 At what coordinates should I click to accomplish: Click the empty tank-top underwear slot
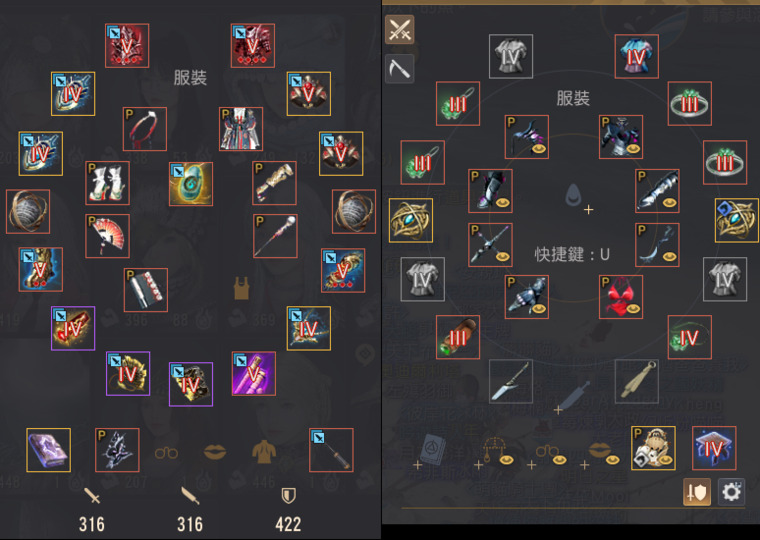coord(241,288)
